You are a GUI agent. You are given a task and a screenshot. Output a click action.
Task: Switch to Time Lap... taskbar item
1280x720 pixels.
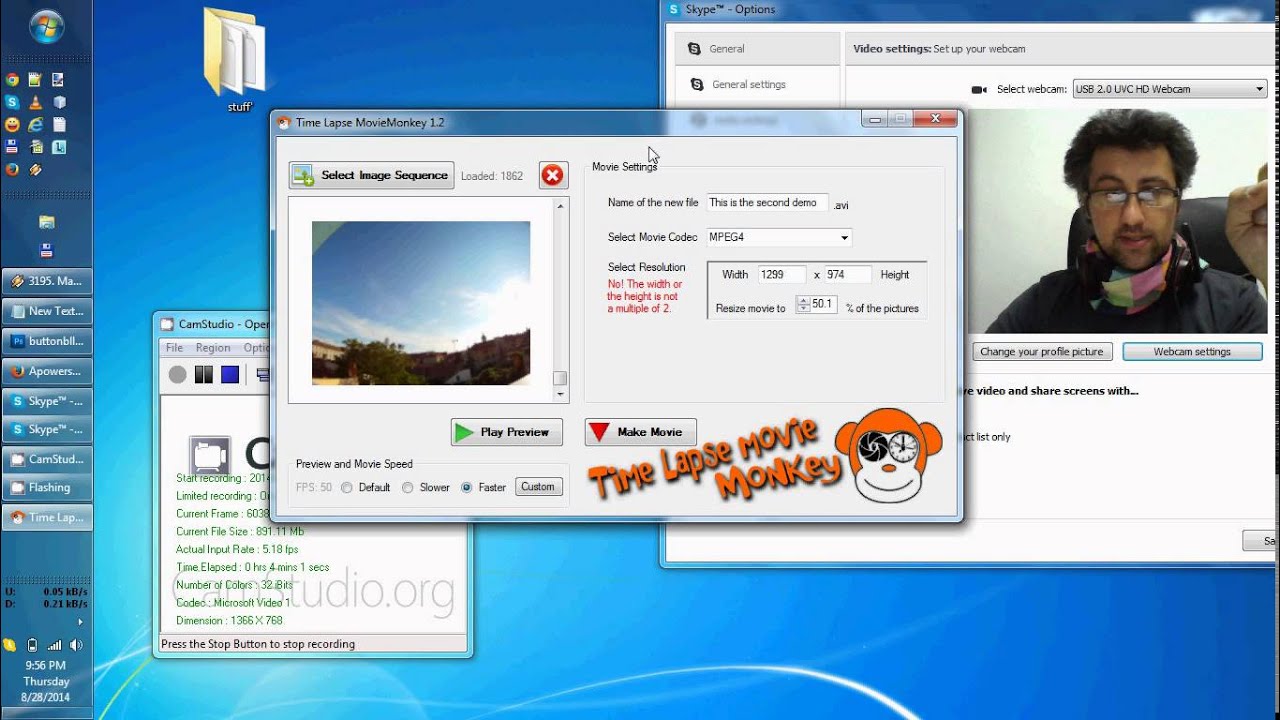pos(47,518)
